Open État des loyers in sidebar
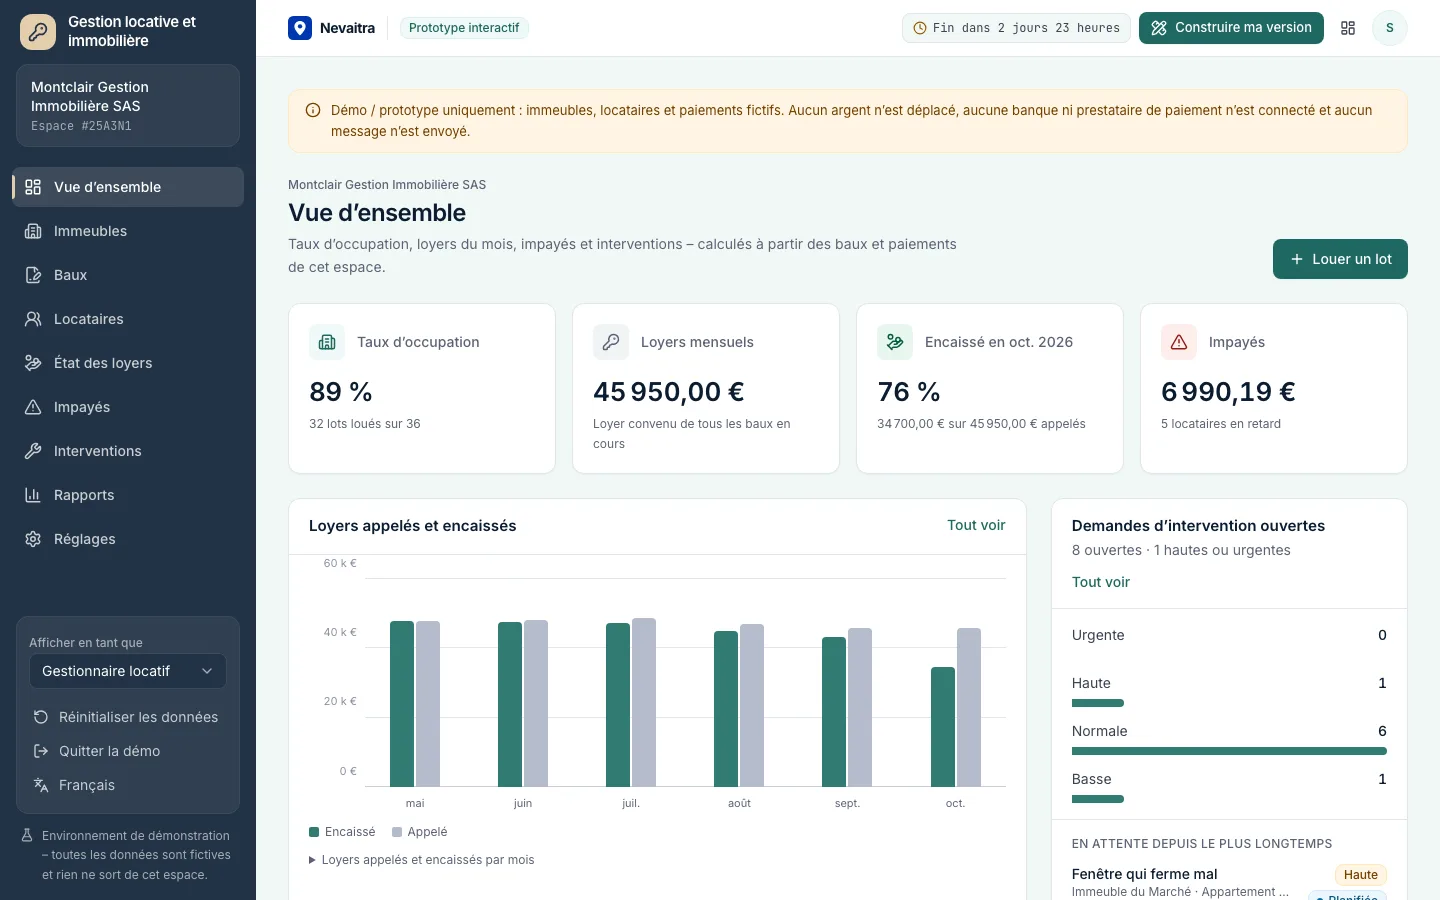1440x900 pixels. pyautogui.click(x=128, y=363)
